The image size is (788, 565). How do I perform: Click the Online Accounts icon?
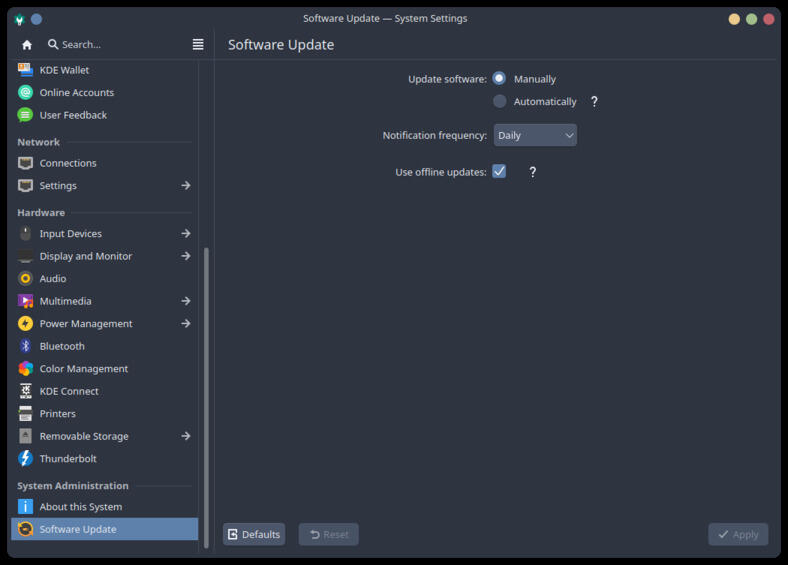[x=25, y=92]
